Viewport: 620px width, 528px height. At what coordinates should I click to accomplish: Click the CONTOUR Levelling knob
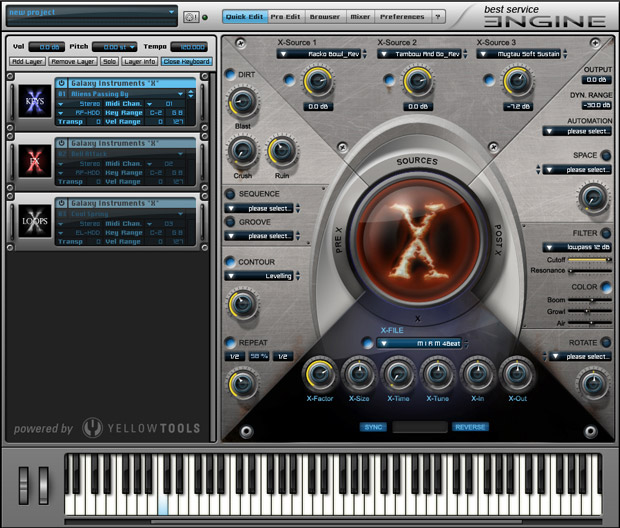242,304
